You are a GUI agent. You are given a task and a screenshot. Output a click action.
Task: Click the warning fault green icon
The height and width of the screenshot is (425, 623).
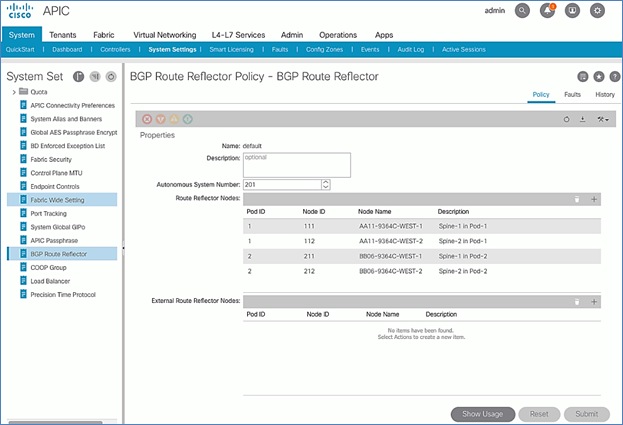tap(188, 119)
